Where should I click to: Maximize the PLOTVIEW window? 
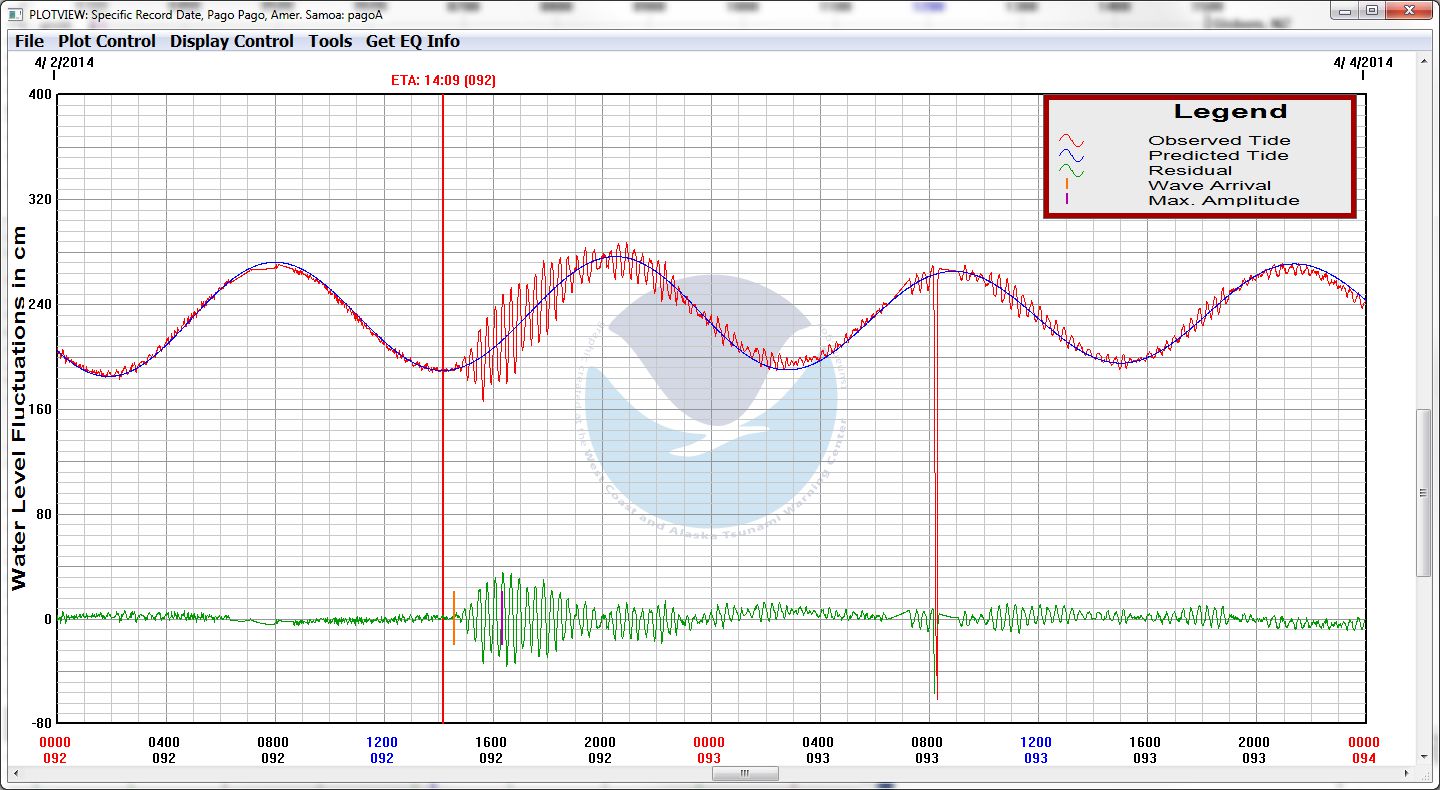(x=1371, y=11)
